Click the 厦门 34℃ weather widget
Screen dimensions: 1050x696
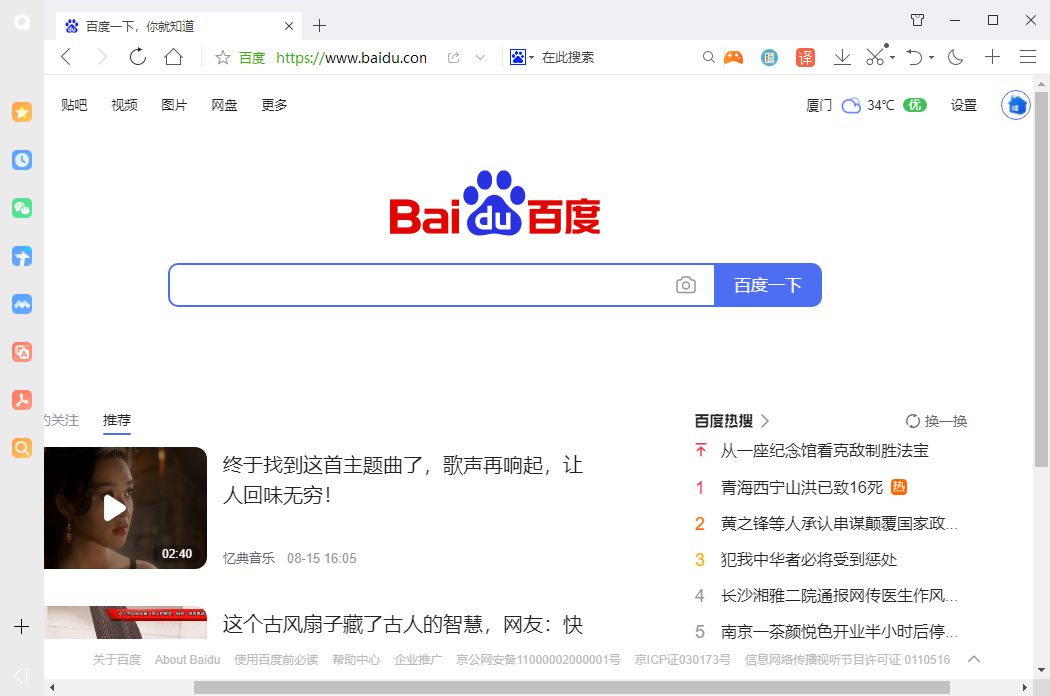(867, 105)
